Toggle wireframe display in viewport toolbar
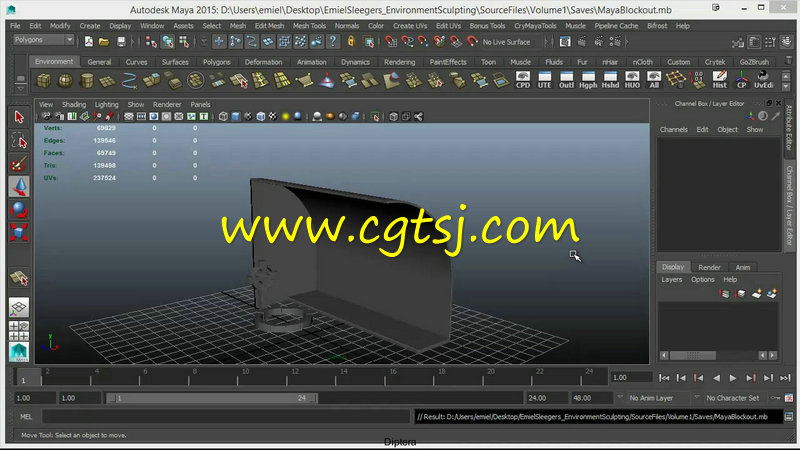The image size is (800, 450). click(x=223, y=117)
